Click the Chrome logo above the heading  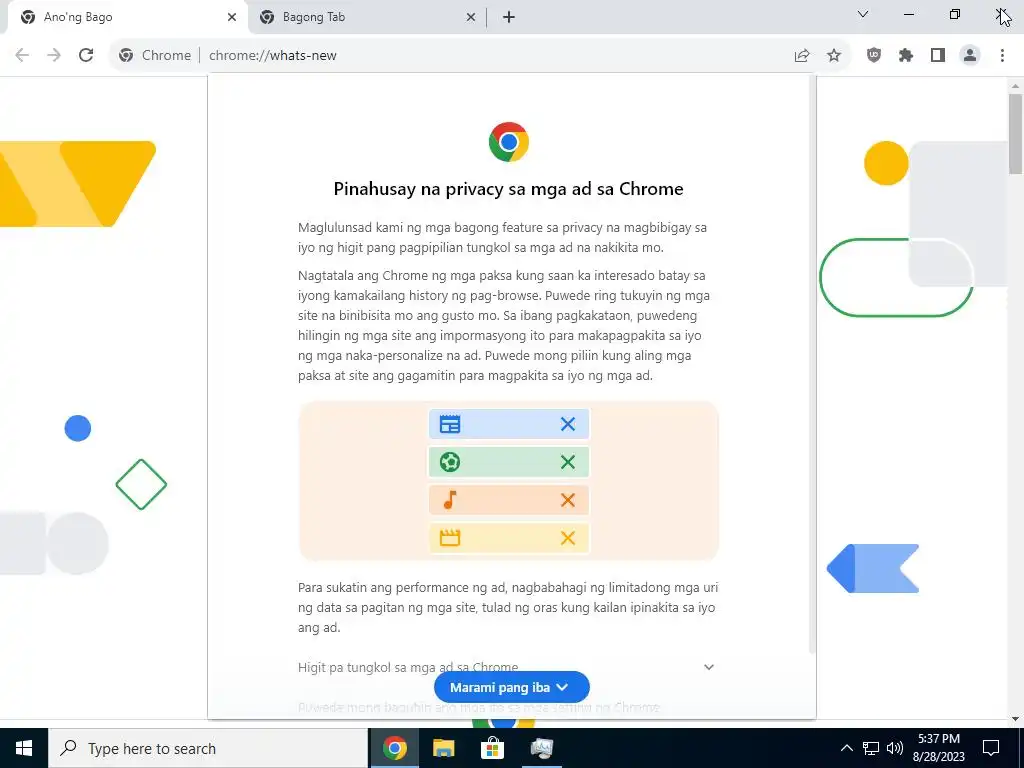click(509, 142)
